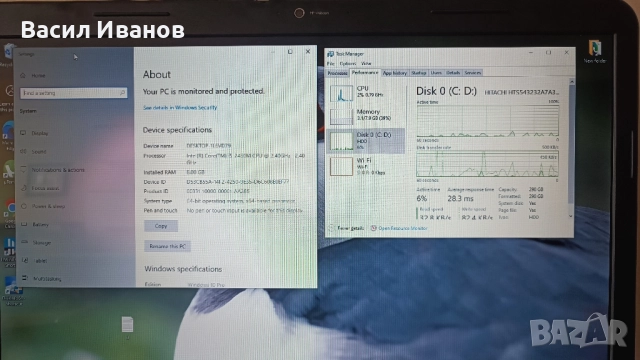
Task: Click the Active time graph for Disk 0
Action: coord(487,121)
